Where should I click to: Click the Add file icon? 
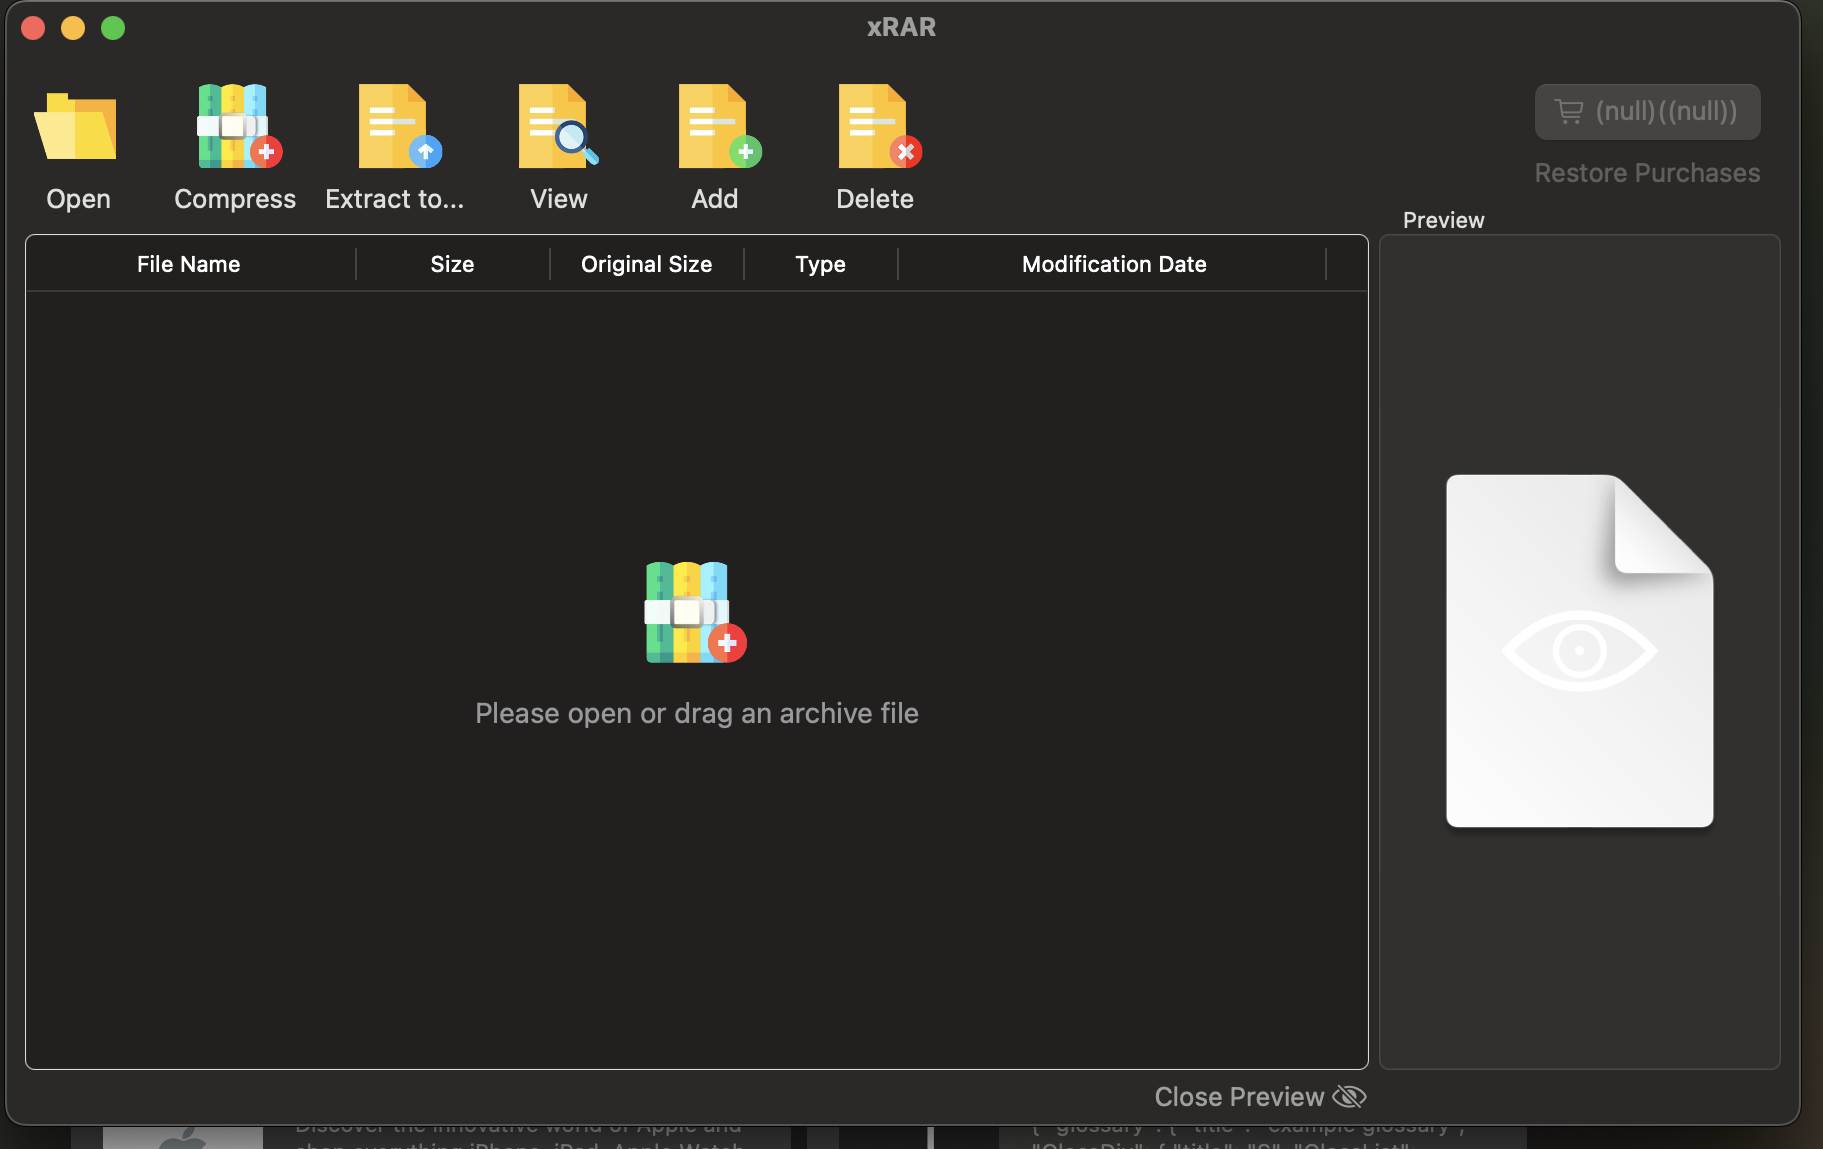pyautogui.click(x=716, y=127)
